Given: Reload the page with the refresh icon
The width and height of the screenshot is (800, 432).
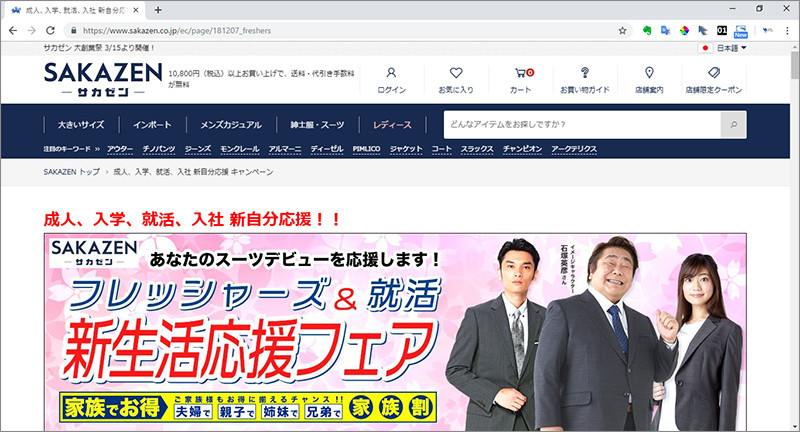Looking at the screenshot, I should click(x=50, y=31).
